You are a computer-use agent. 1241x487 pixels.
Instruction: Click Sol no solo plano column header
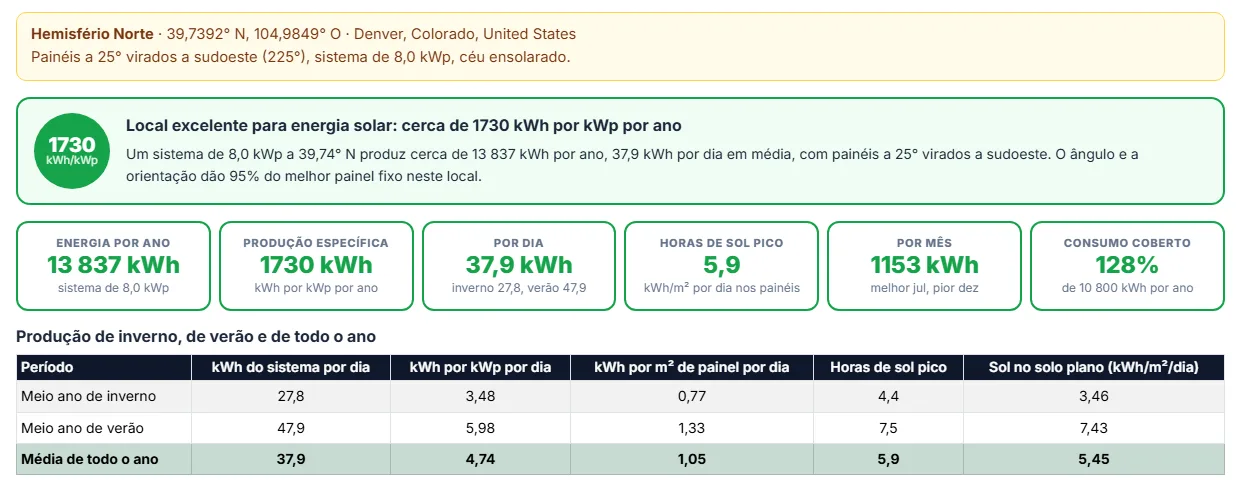point(1093,367)
